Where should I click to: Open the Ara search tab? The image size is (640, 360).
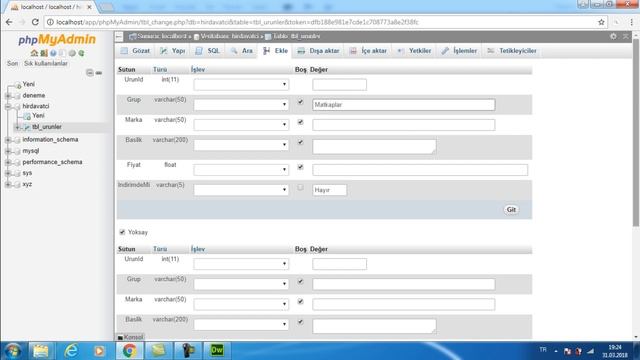coord(242,51)
